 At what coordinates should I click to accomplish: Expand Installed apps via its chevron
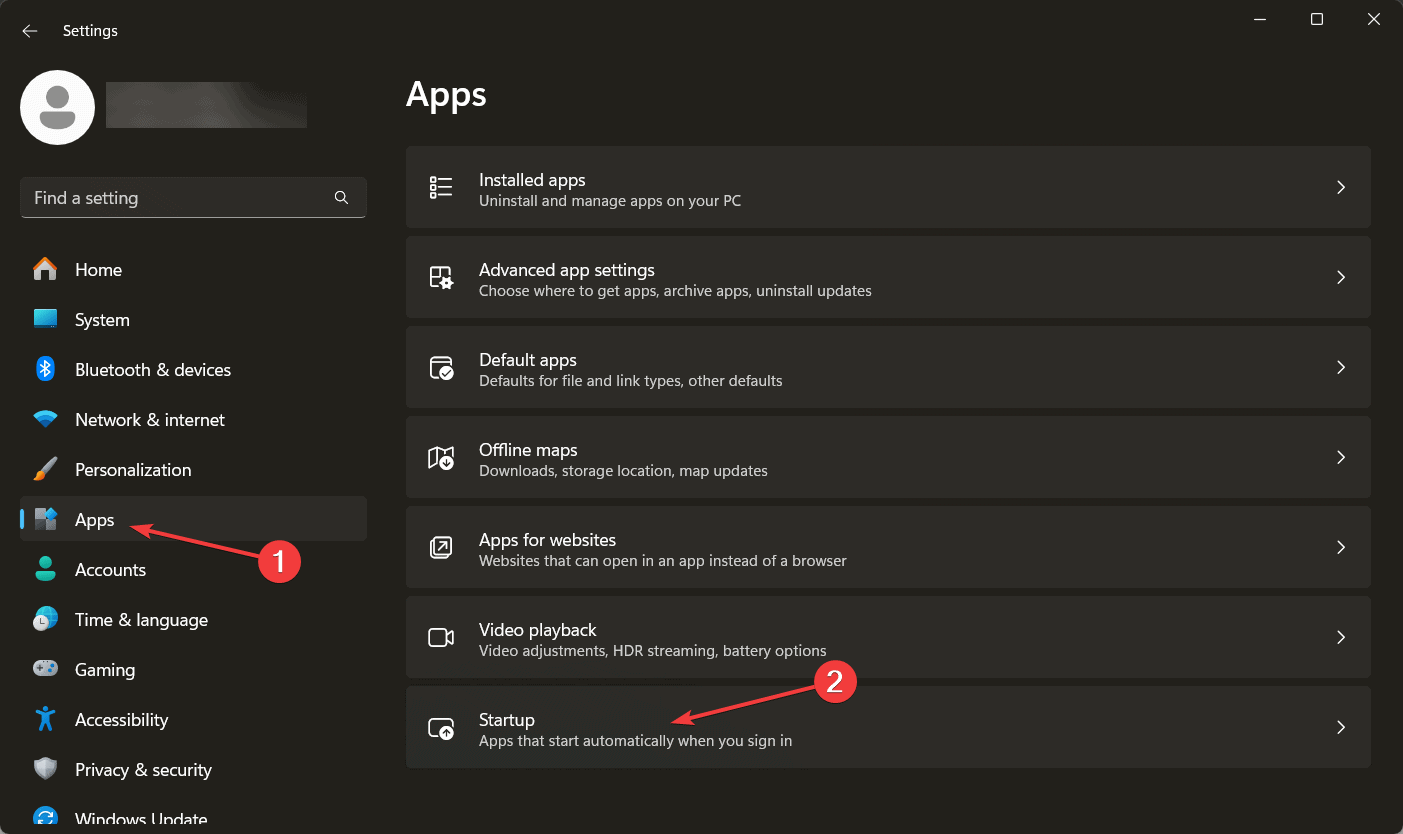coord(1341,188)
